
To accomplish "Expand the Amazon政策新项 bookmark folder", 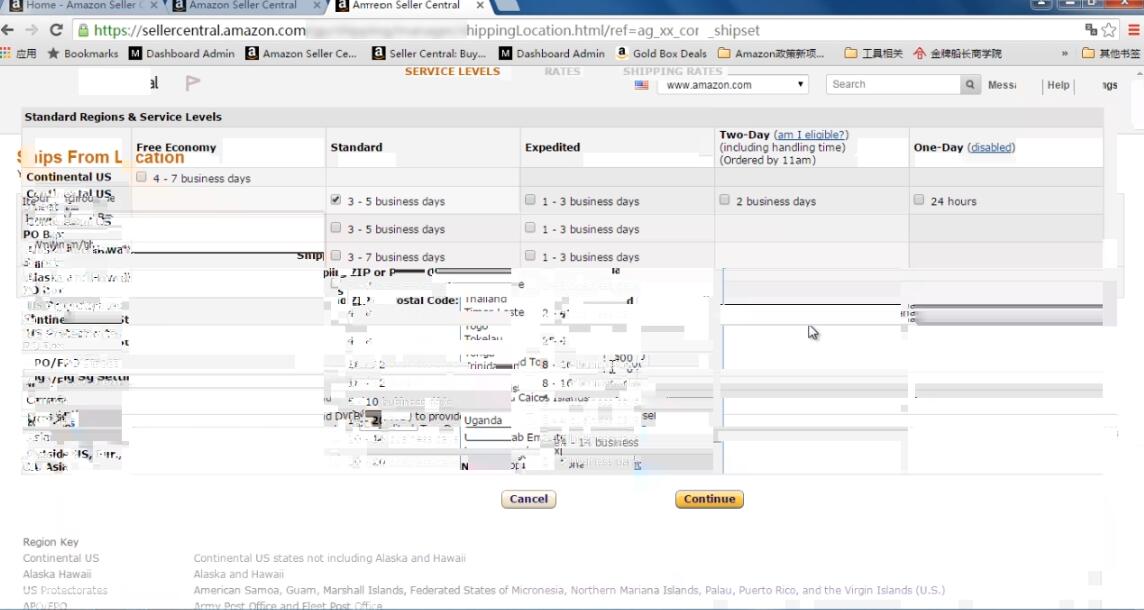I will coord(771,53).
